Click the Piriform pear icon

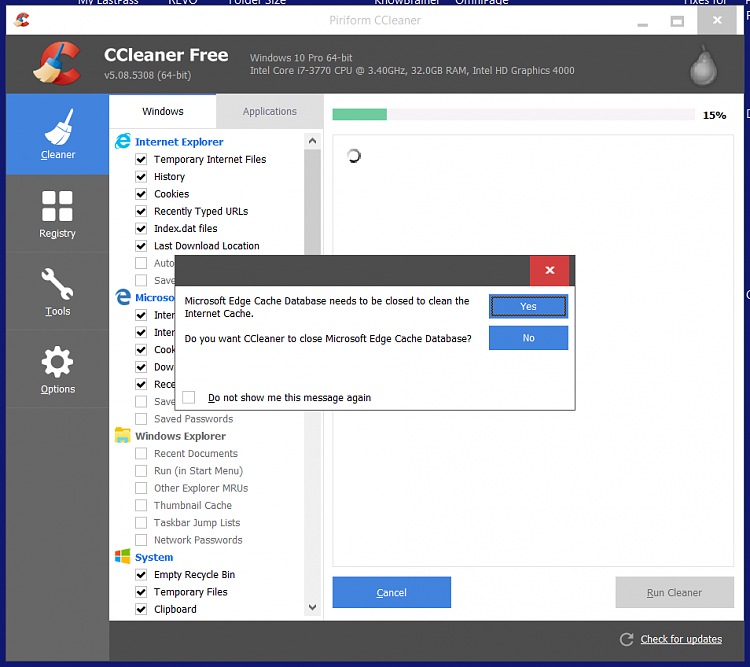[703, 66]
